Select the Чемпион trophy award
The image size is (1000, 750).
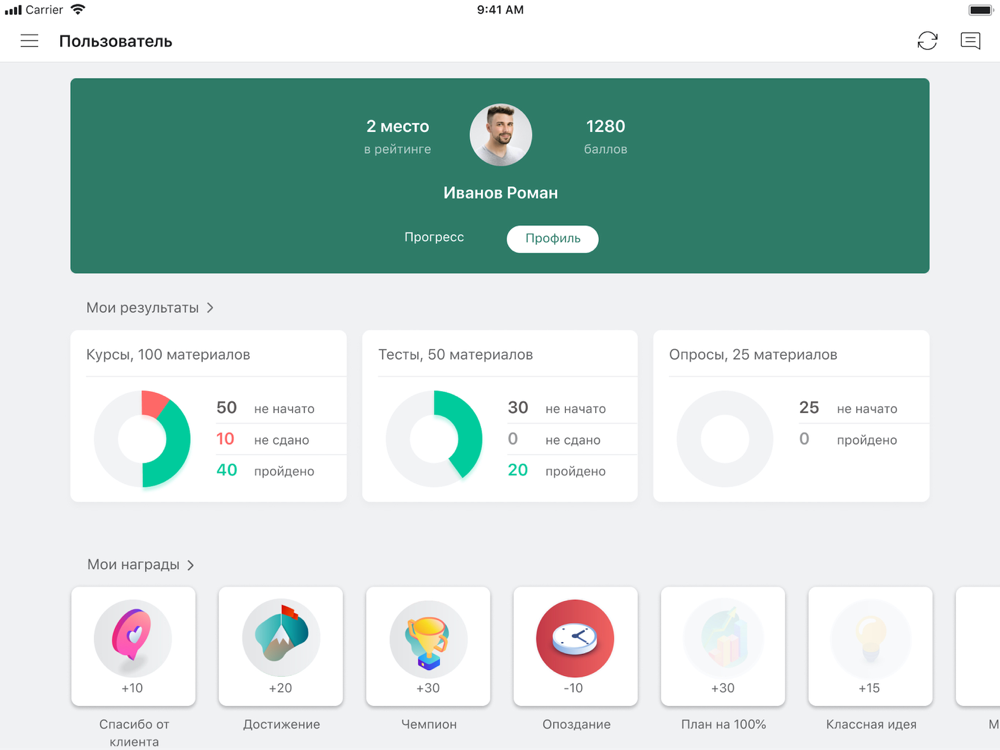coord(428,646)
